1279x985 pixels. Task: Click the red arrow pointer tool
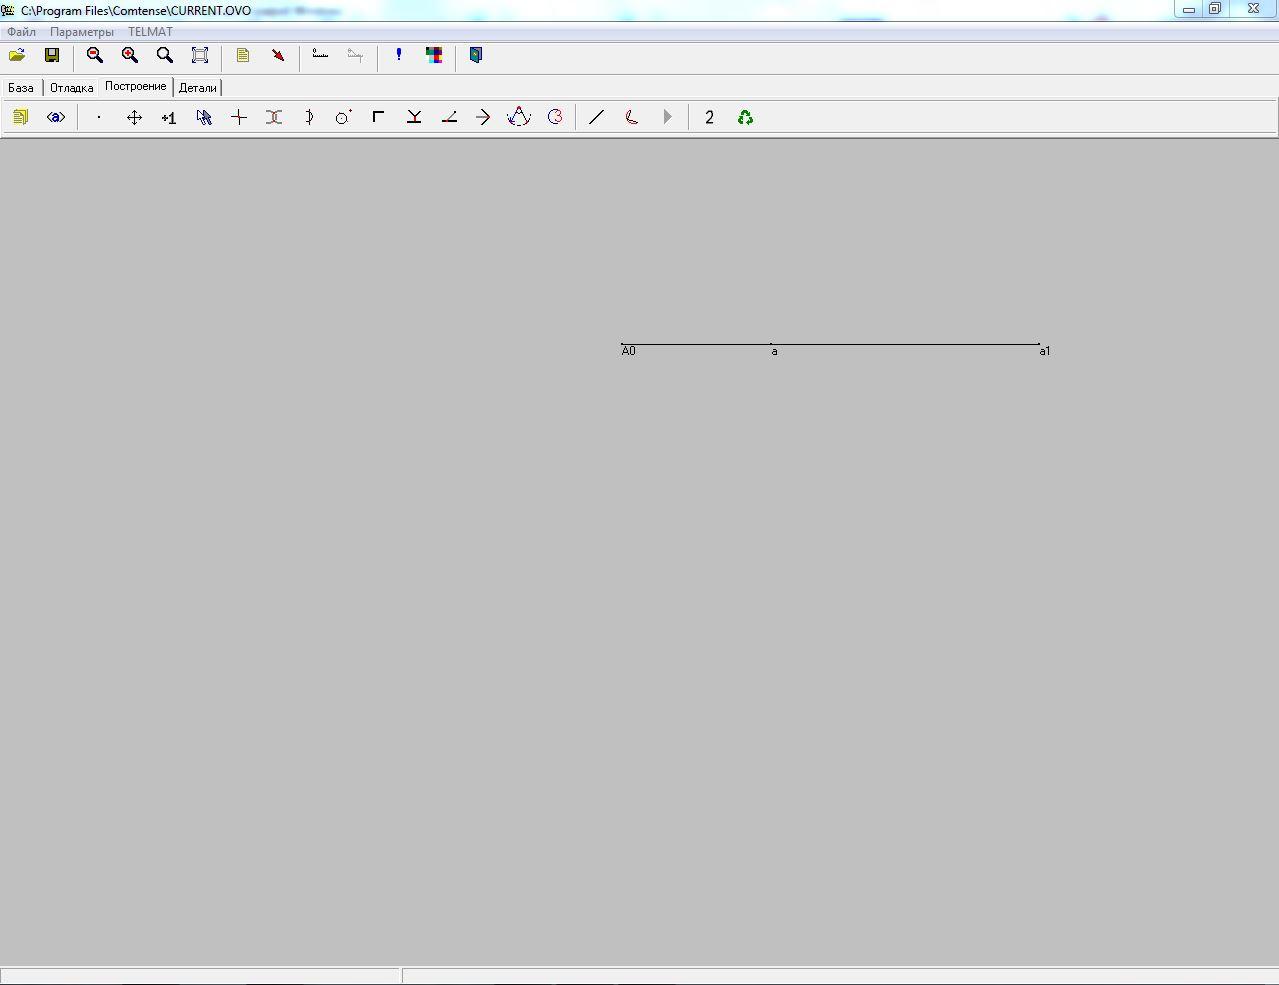pos(278,56)
